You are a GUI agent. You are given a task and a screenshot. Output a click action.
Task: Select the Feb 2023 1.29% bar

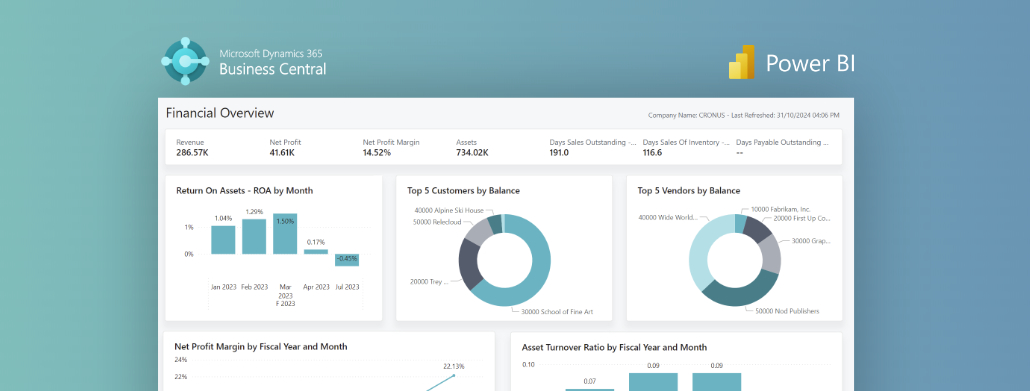tap(254, 237)
